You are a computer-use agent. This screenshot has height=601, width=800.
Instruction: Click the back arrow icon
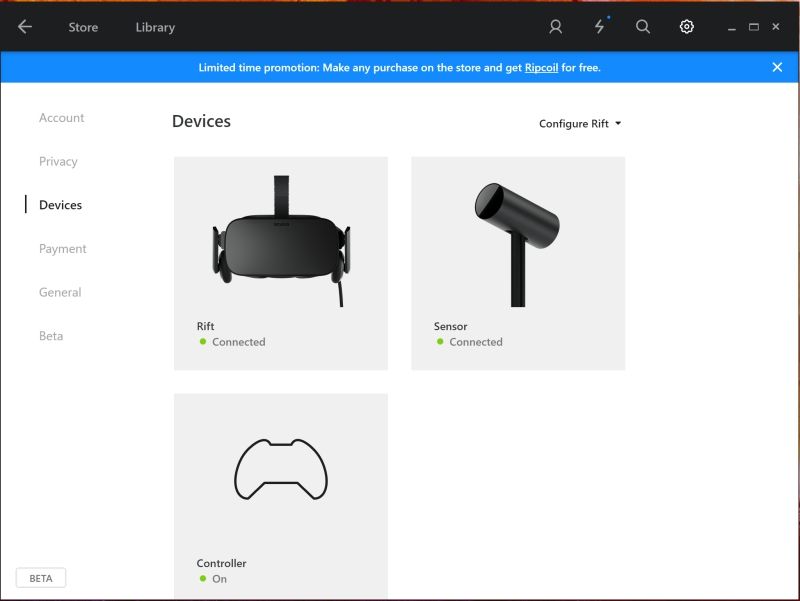[x=25, y=27]
